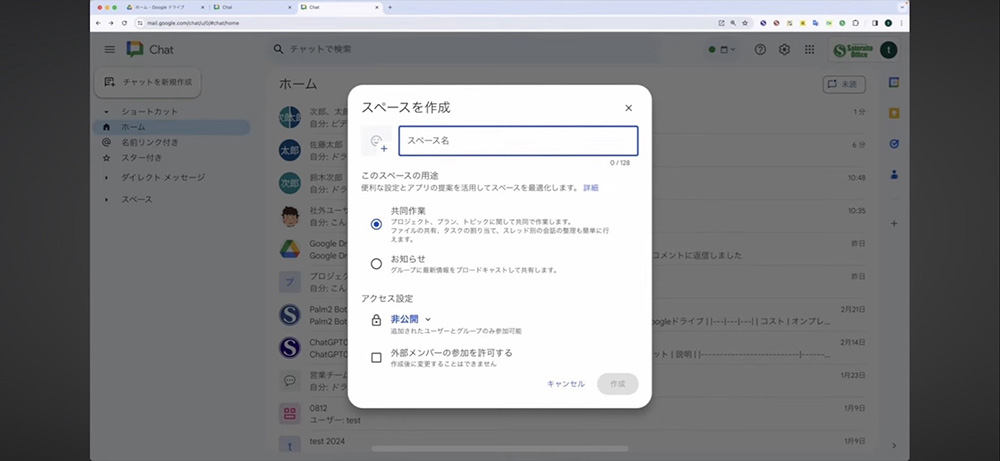This screenshot has height=461, width=1000.
Task: Click the account avatar with letter t
Action: coord(888,50)
